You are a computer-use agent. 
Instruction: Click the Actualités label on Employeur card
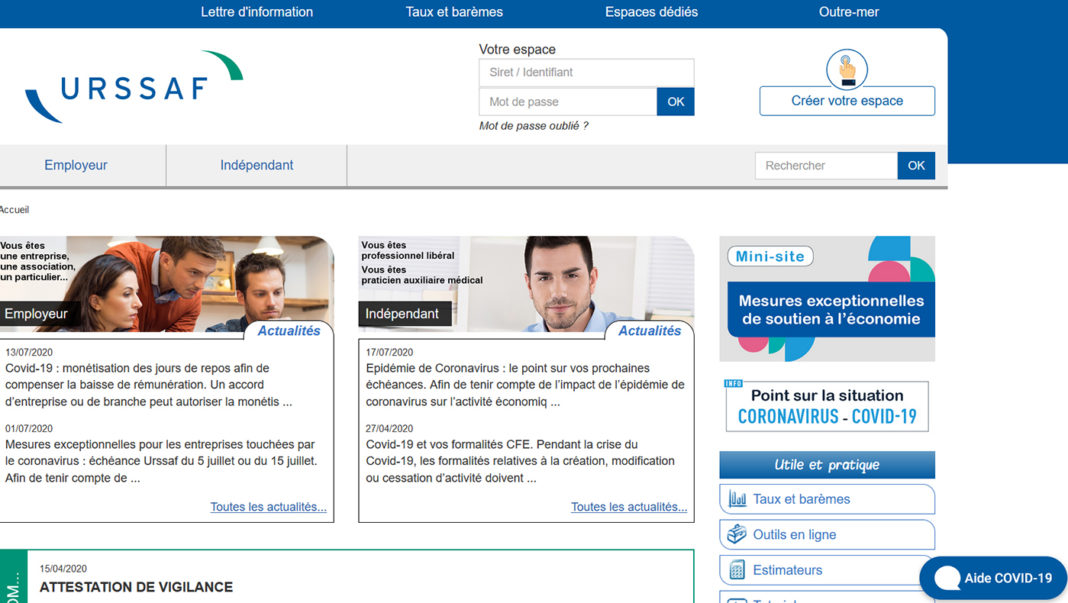289,330
